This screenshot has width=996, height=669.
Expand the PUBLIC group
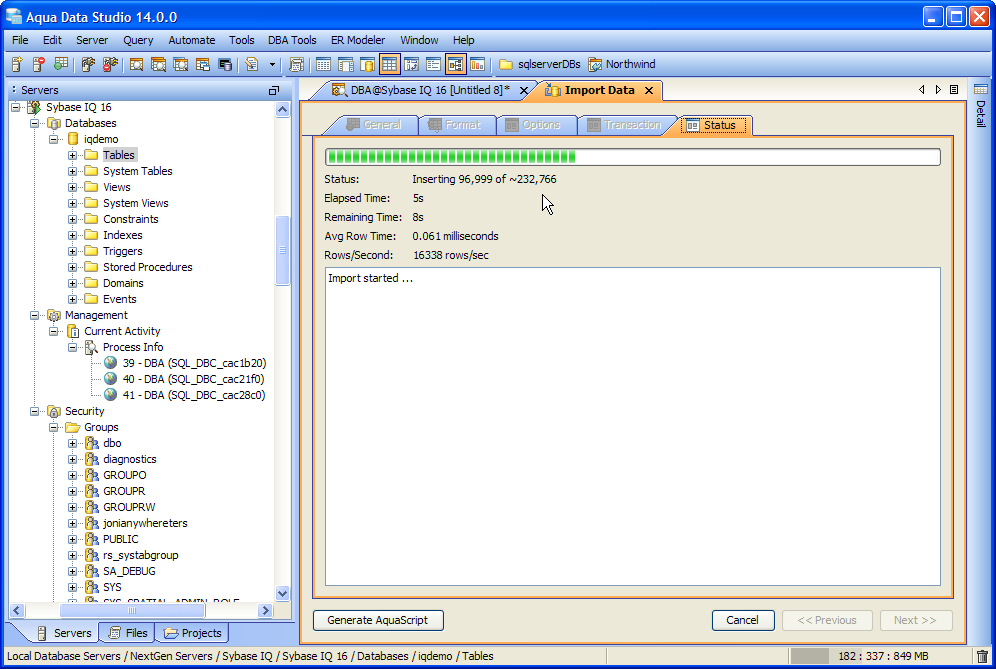pos(72,539)
